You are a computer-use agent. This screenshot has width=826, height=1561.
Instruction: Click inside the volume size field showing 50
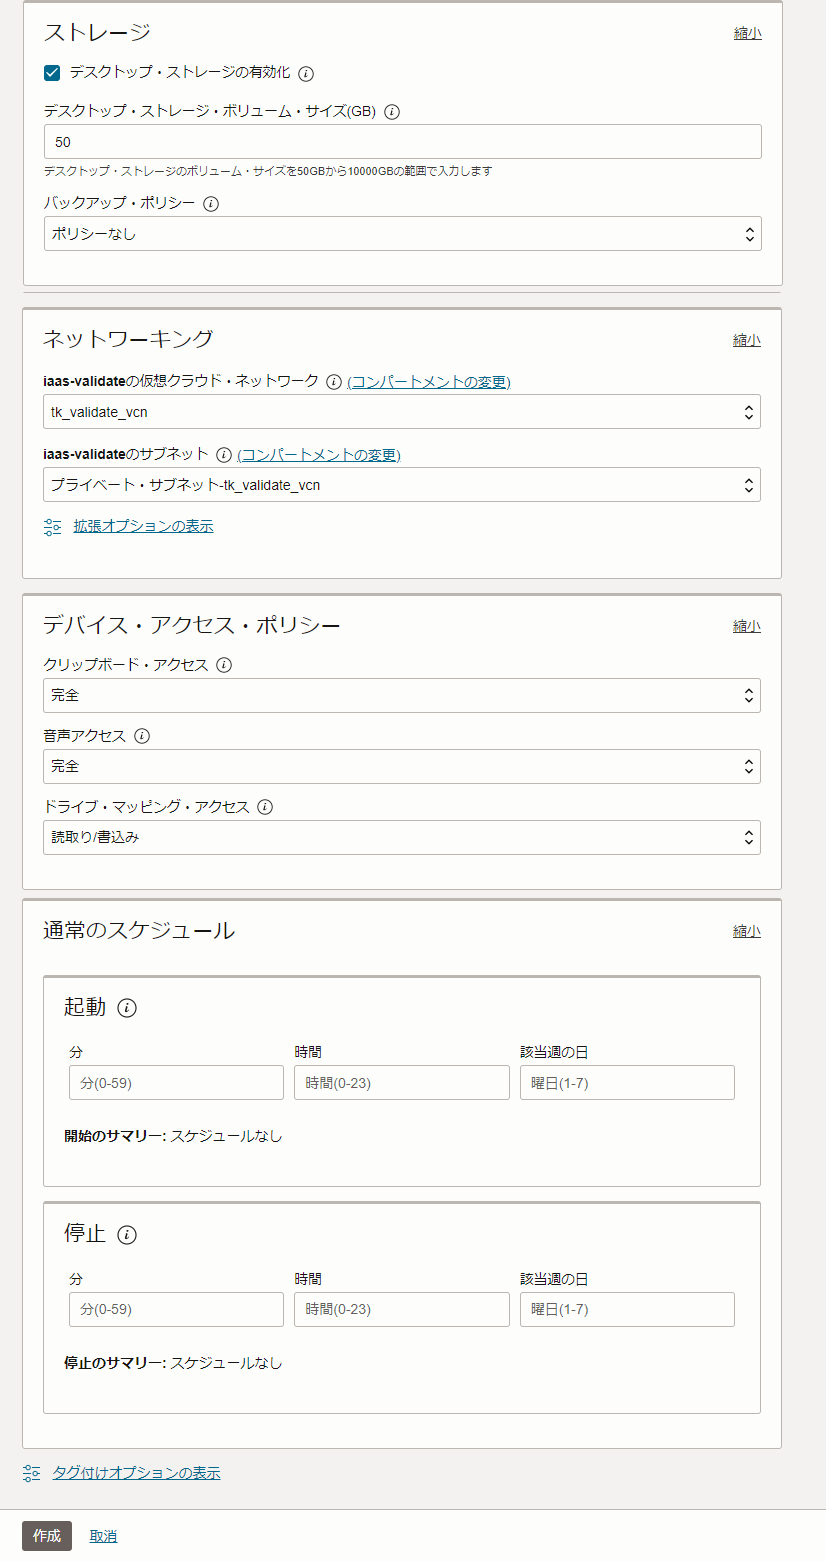[400, 141]
